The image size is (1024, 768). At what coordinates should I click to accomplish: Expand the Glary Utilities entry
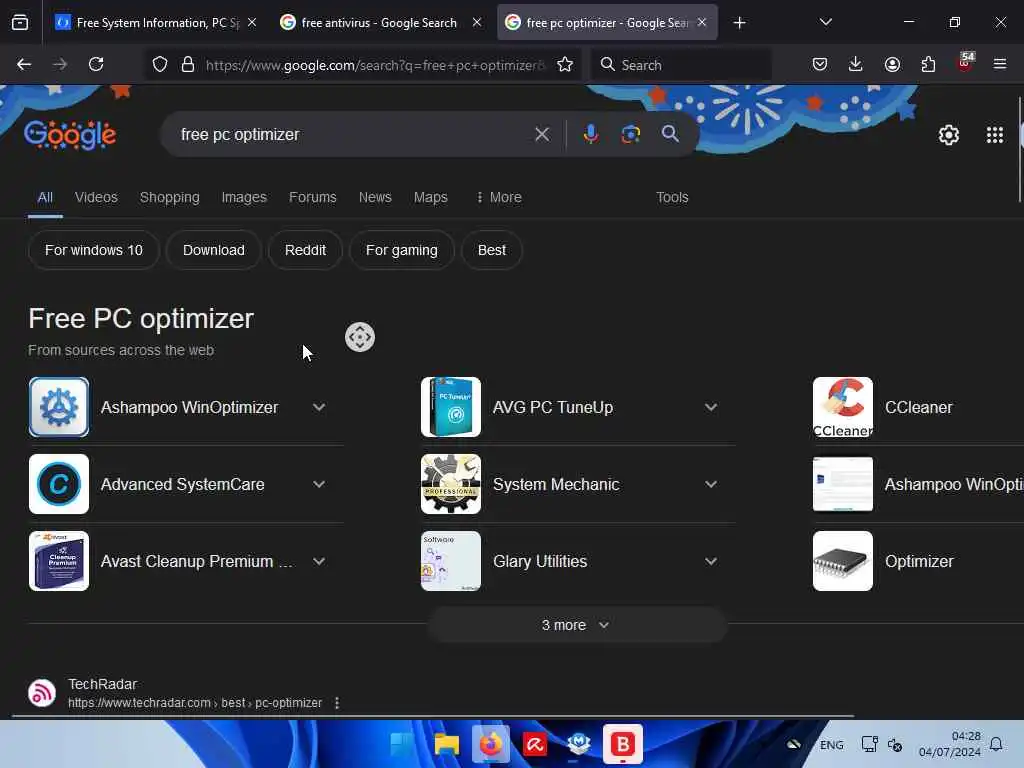[x=711, y=562]
